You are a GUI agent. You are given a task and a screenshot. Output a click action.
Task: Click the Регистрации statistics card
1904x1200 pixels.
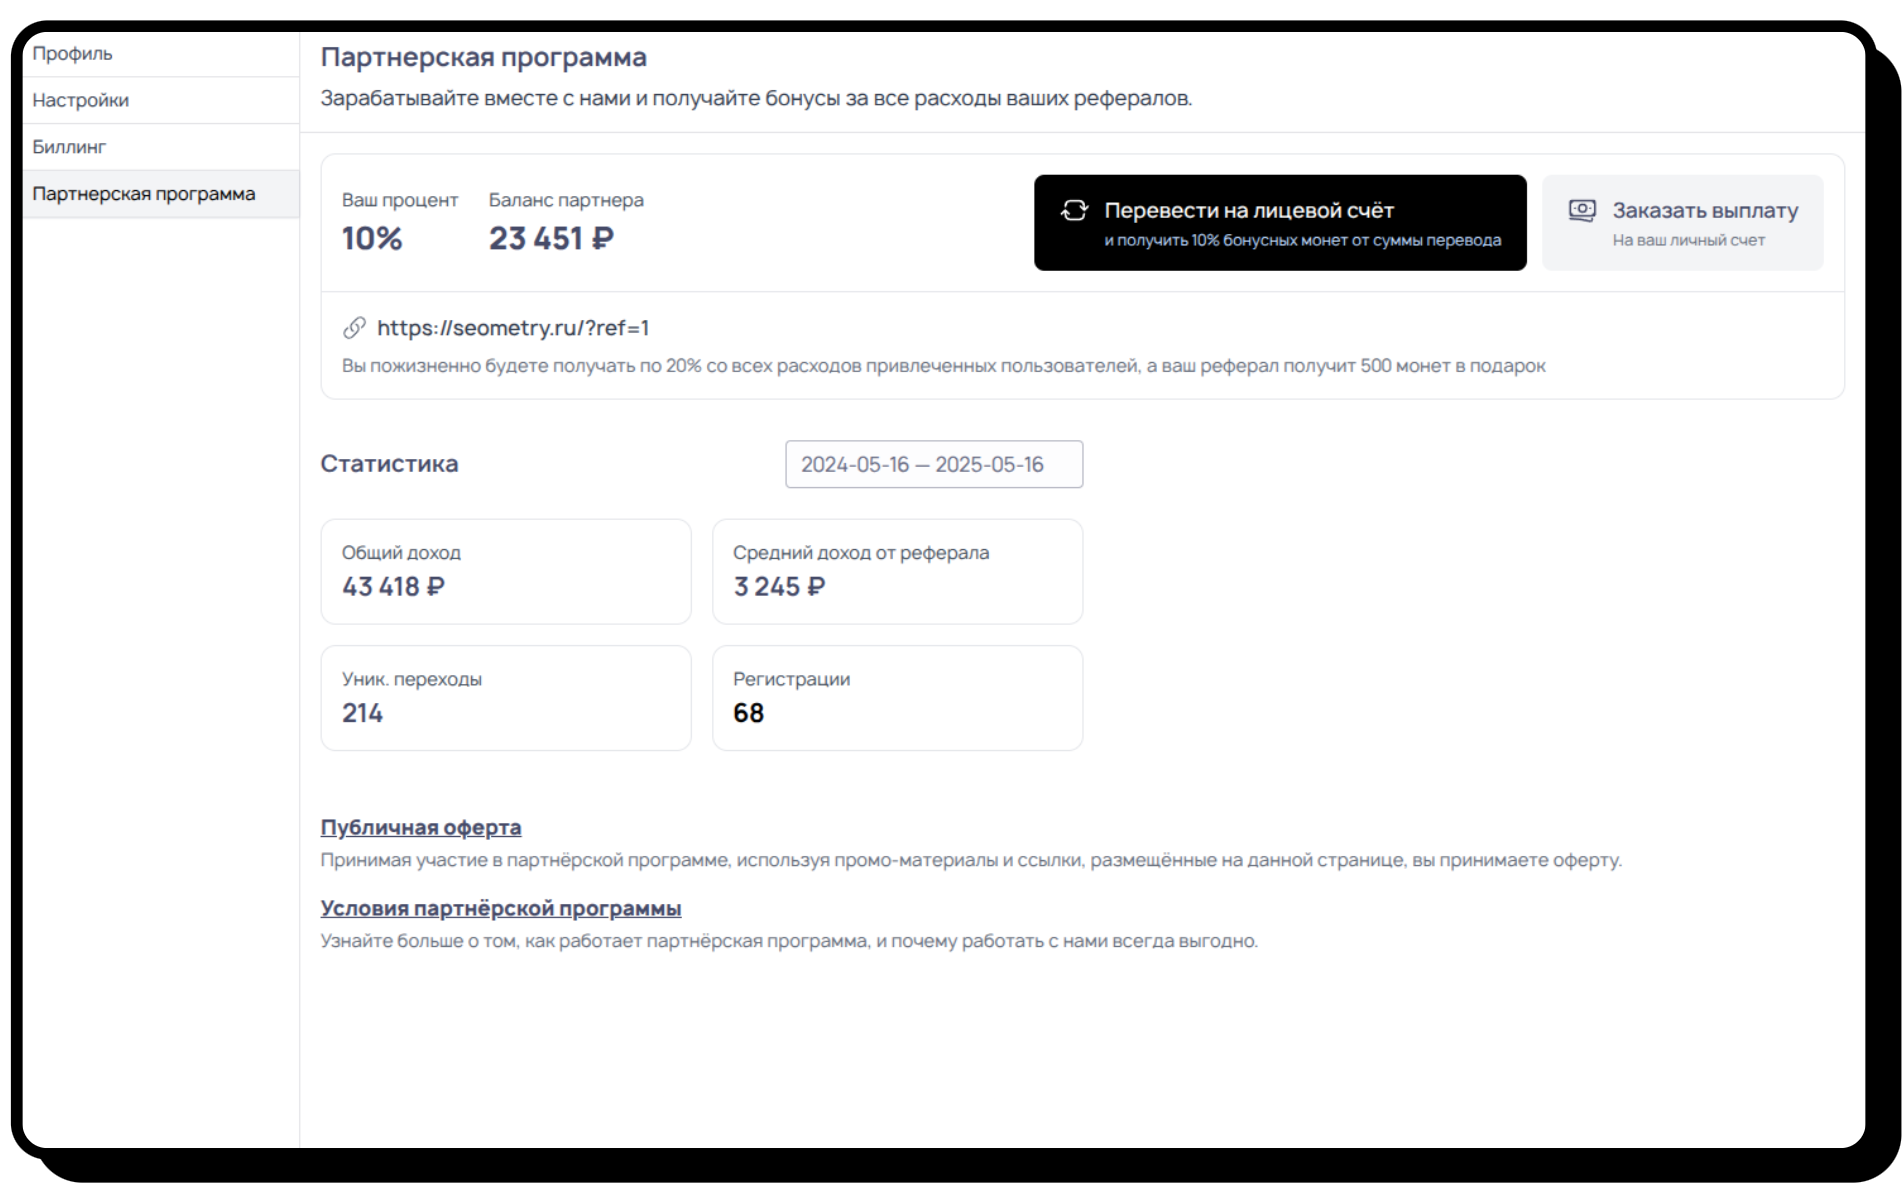pos(897,698)
